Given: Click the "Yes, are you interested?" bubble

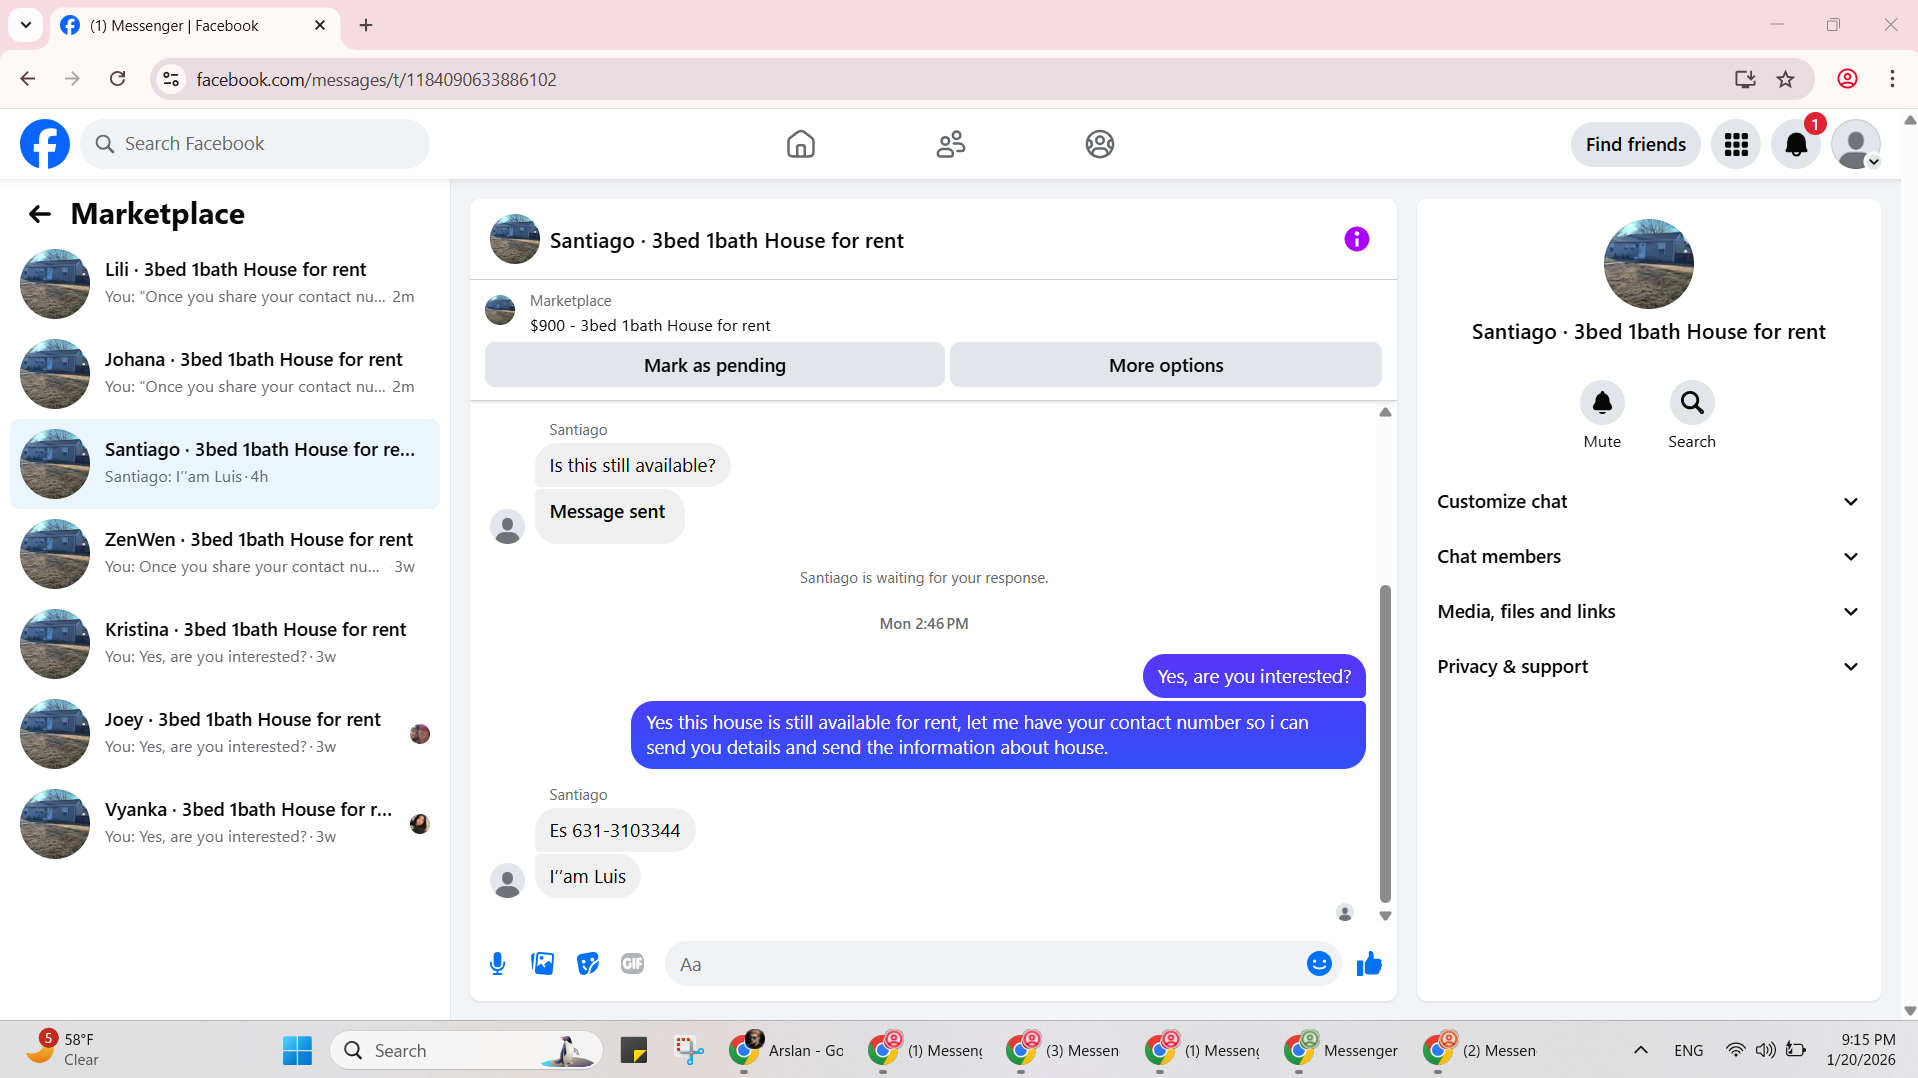Looking at the screenshot, I should coord(1254,676).
